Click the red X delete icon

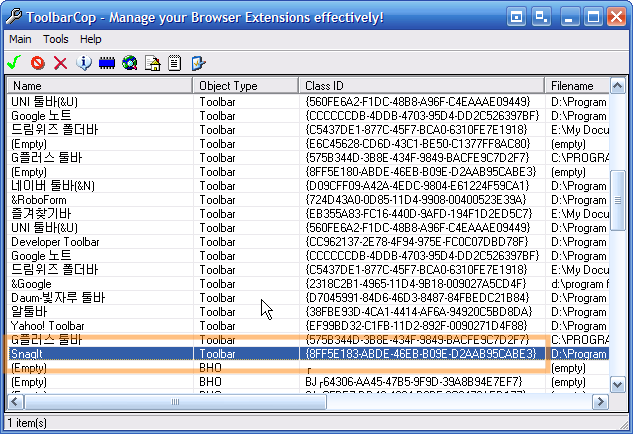[60, 63]
